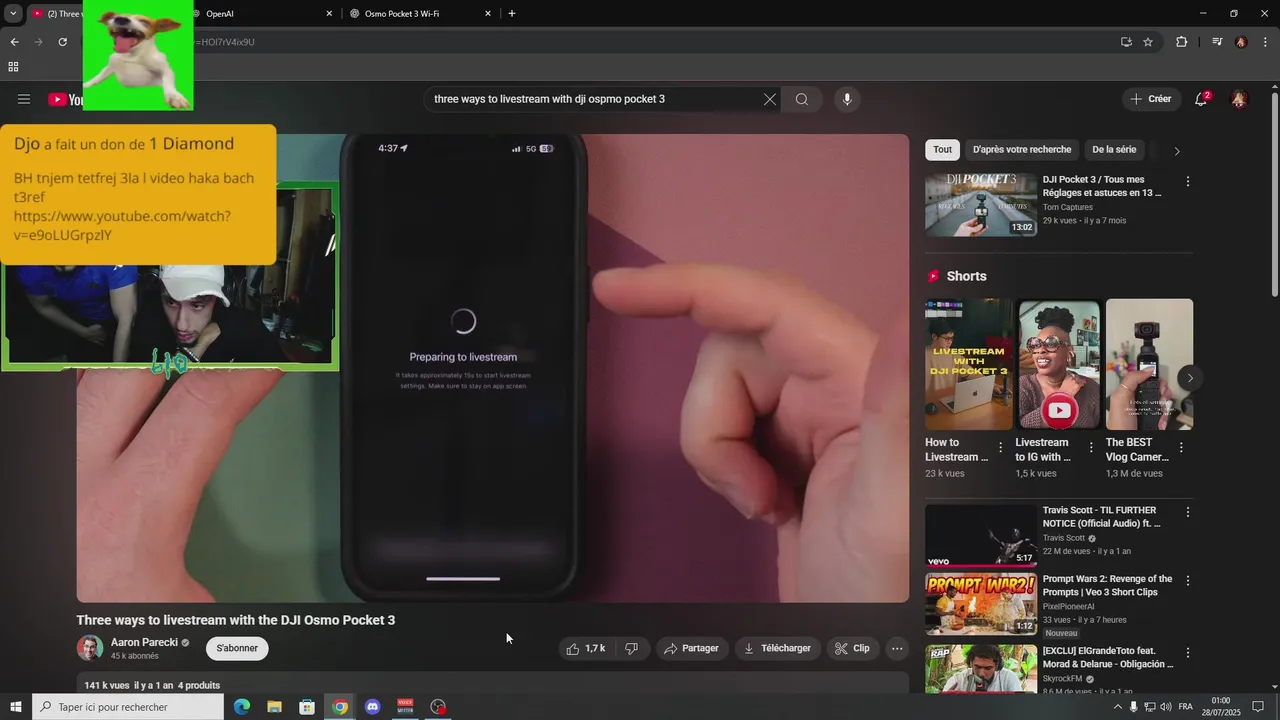The image size is (1280, 720).
Task: Open Chrome extensions puzzle icon
Action: tap(1182, 42)
